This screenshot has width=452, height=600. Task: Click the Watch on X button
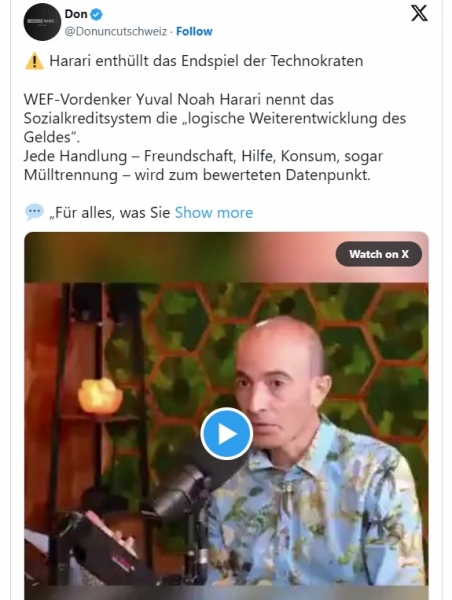pos(379,254)
